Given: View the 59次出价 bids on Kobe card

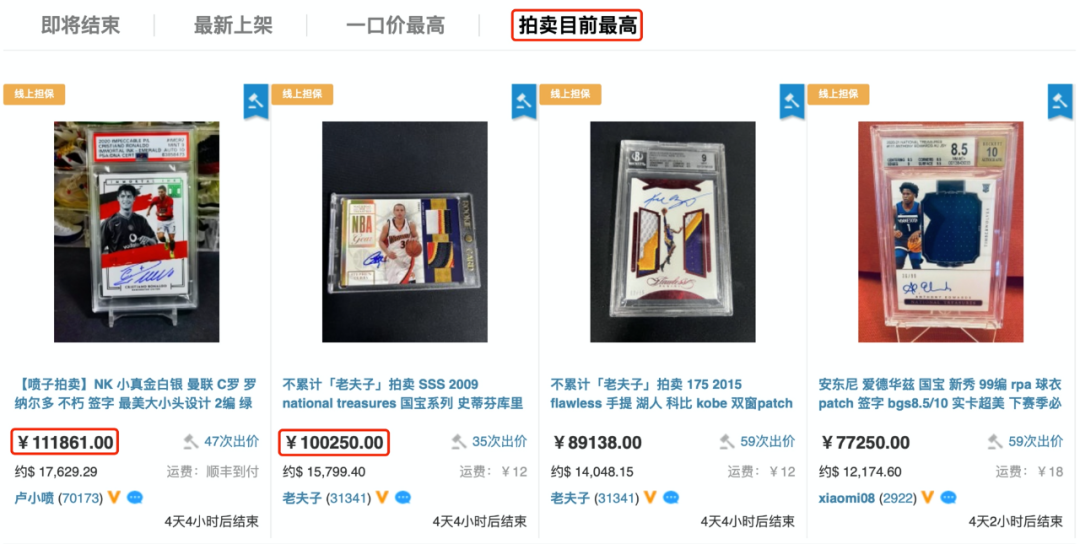Looking at the screenshot, I should (767, 441).
